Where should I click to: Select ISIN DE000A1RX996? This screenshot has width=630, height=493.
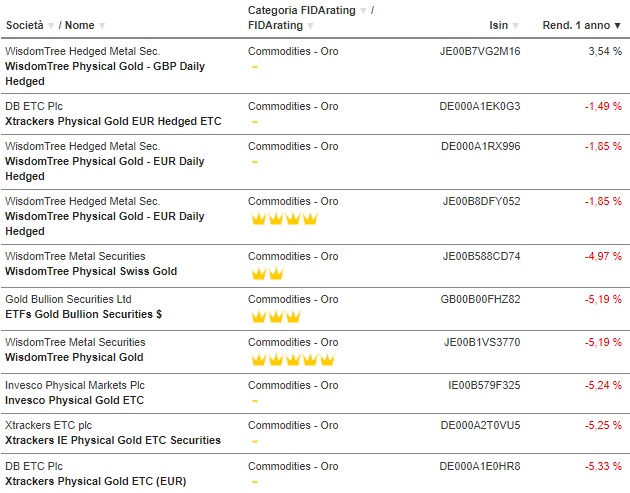click(481, 146)
